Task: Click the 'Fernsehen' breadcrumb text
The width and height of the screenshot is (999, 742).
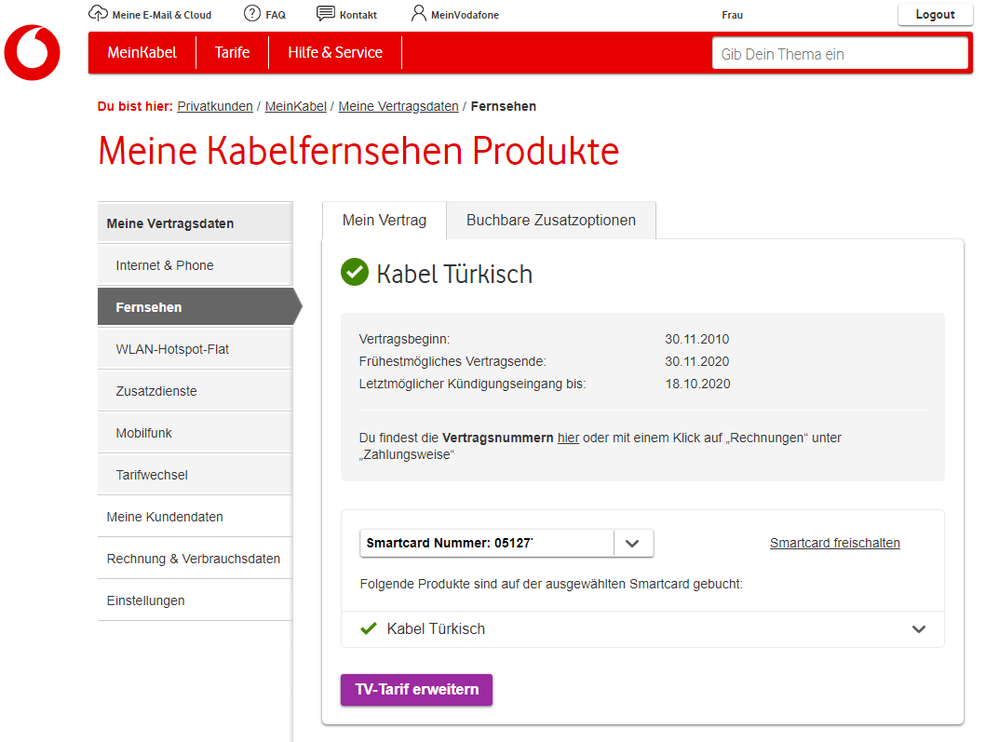Action: (x=503, y=106)
